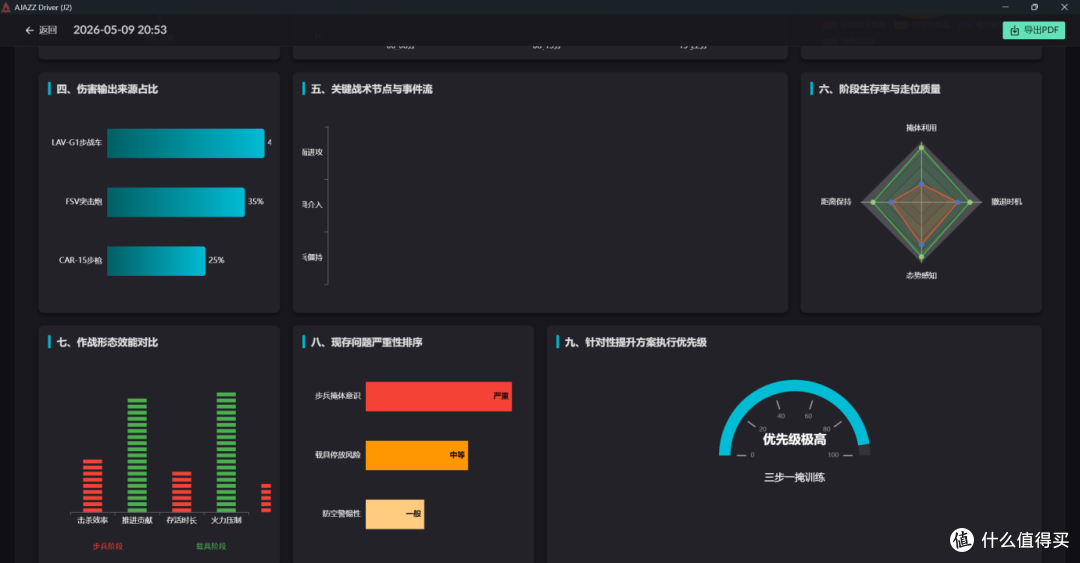Click the 步兵掩体意识 row label

(x=338, y=396)
